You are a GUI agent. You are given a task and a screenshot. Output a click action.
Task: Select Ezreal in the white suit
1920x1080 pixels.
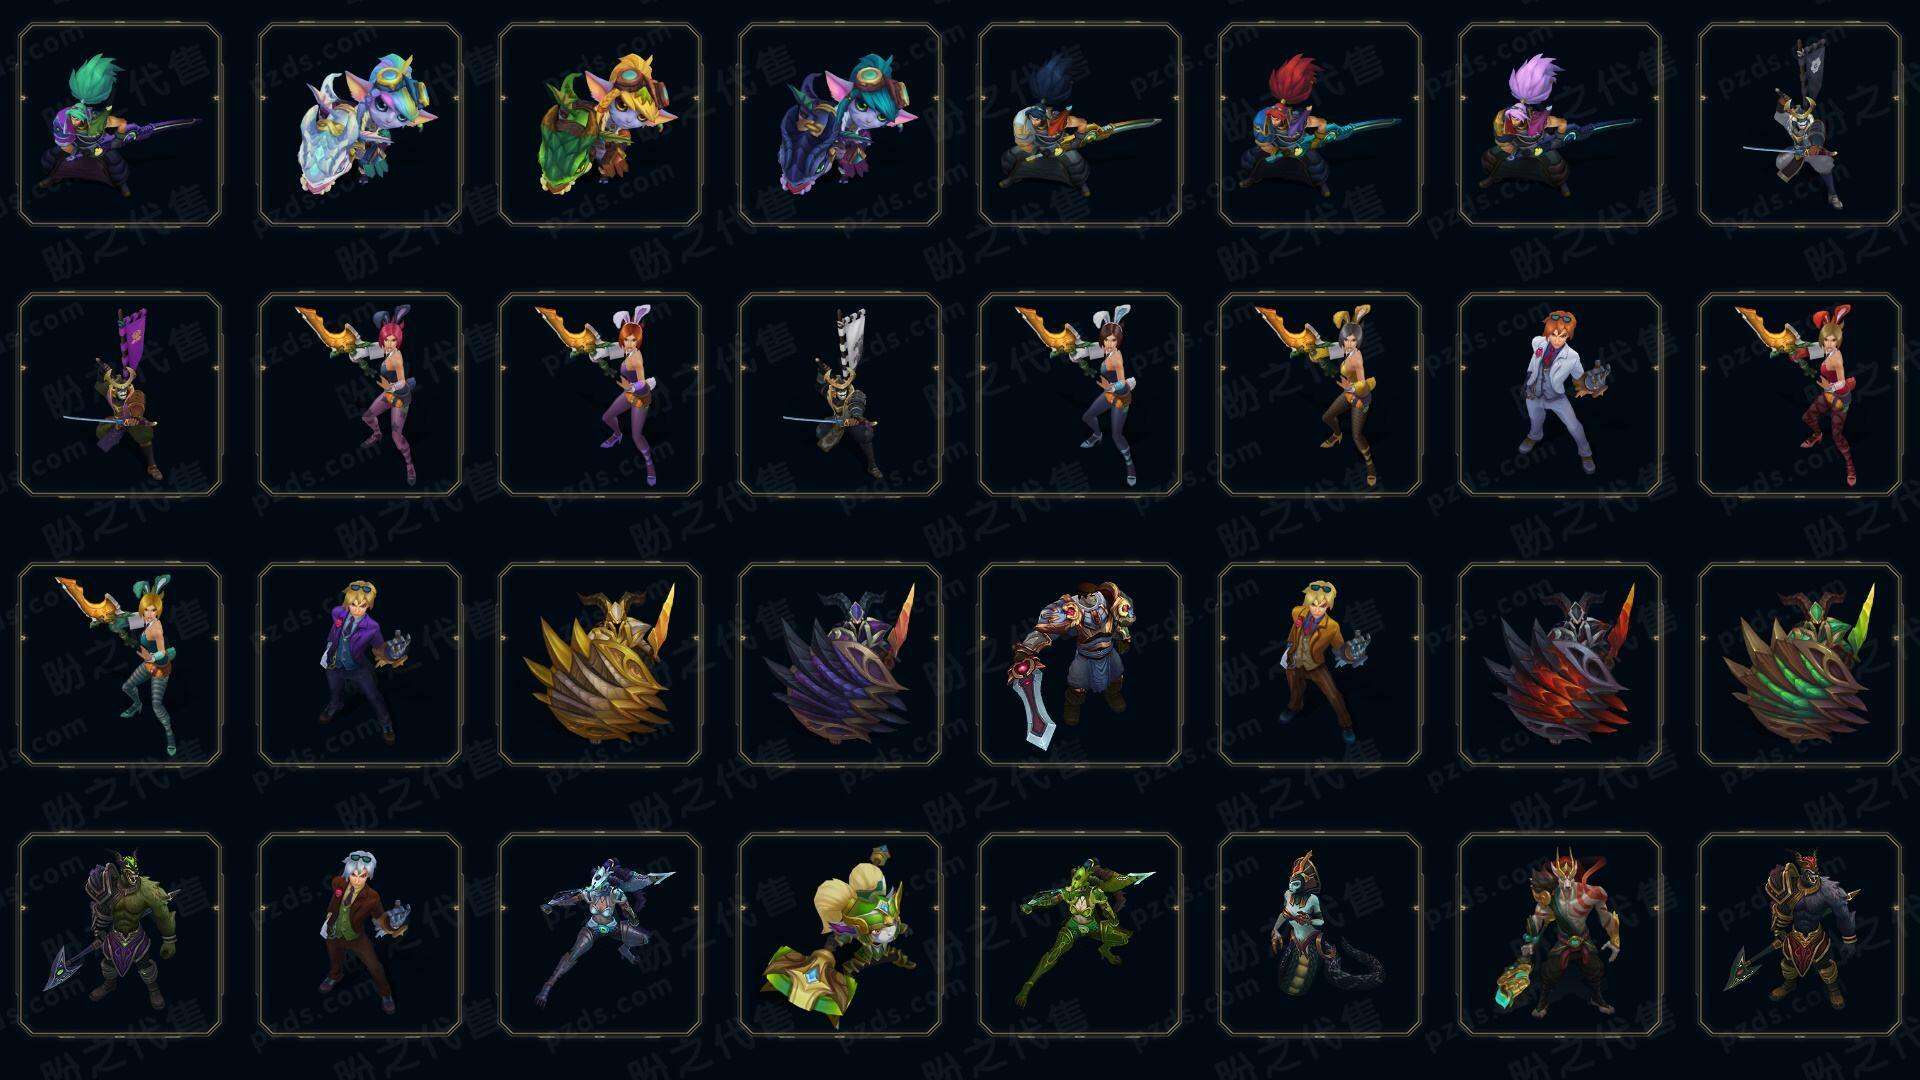(x=1560, y=394)
